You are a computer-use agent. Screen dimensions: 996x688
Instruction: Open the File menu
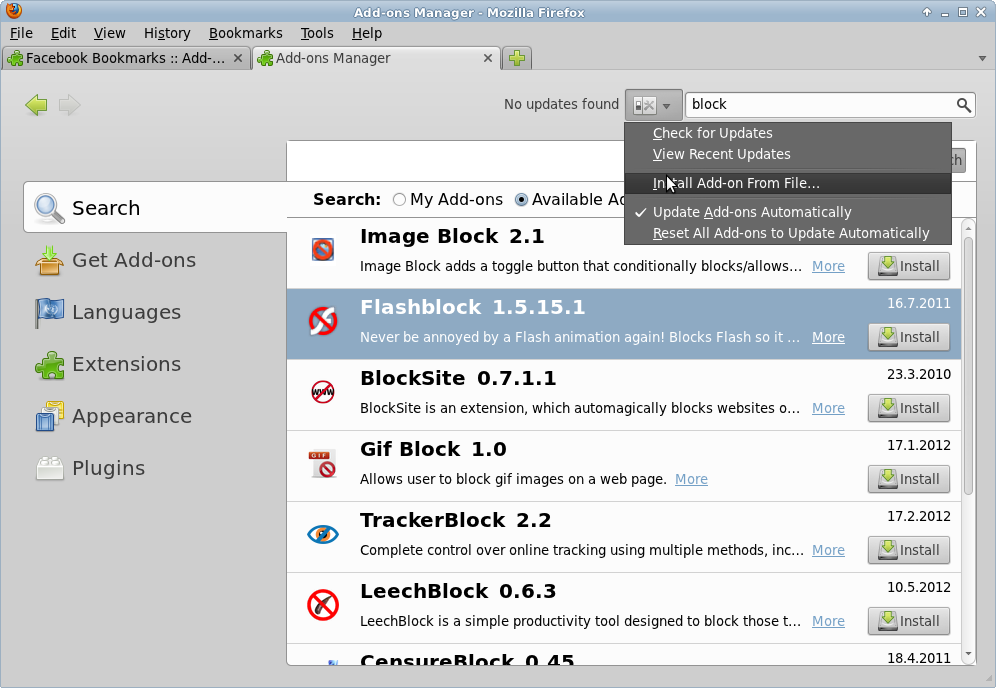coord(22,33)
